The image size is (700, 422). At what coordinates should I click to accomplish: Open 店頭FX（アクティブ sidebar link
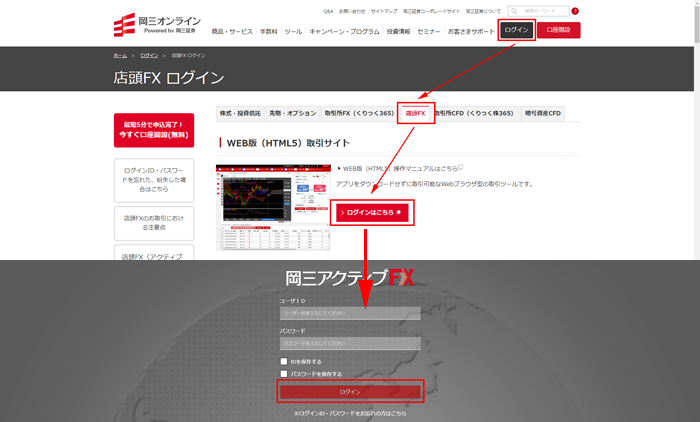tap(154, 253)
